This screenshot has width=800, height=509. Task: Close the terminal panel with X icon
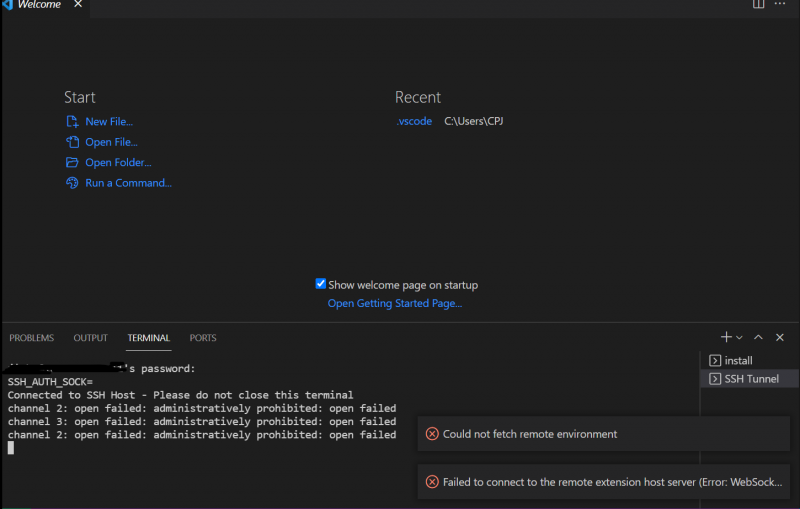[780, 338]
